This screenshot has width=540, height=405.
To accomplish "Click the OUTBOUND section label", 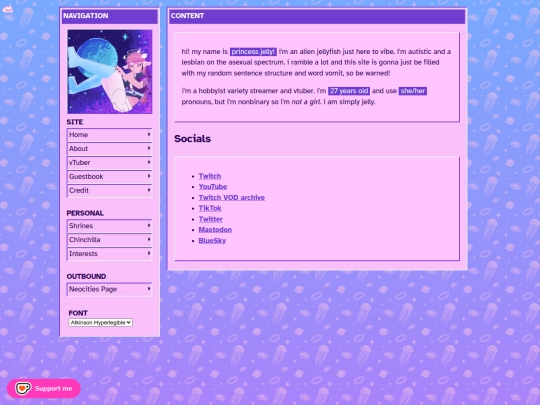I will point(86,277).
